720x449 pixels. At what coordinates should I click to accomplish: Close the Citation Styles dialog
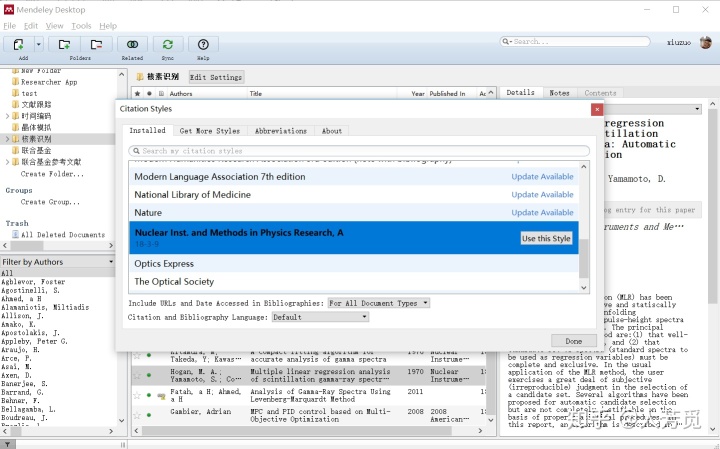596,109
